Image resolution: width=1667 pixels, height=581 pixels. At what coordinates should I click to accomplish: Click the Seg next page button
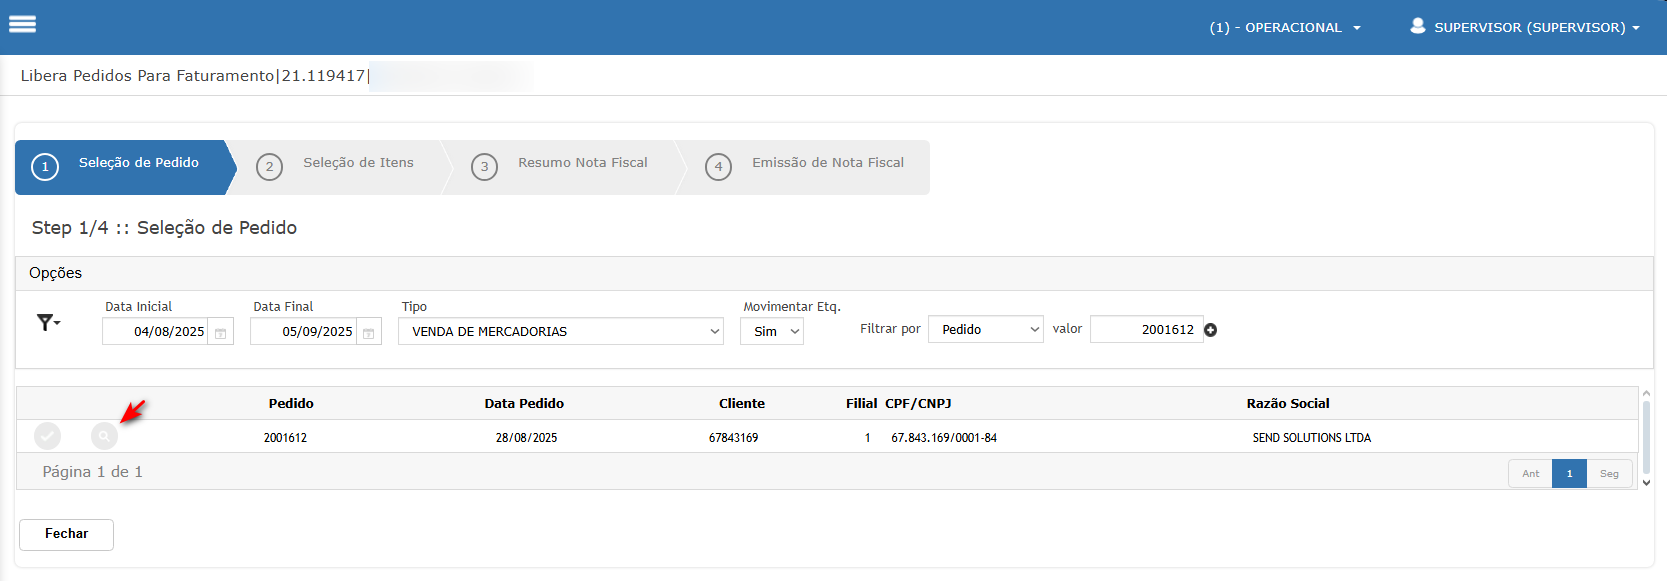[x=1608, y=473]
